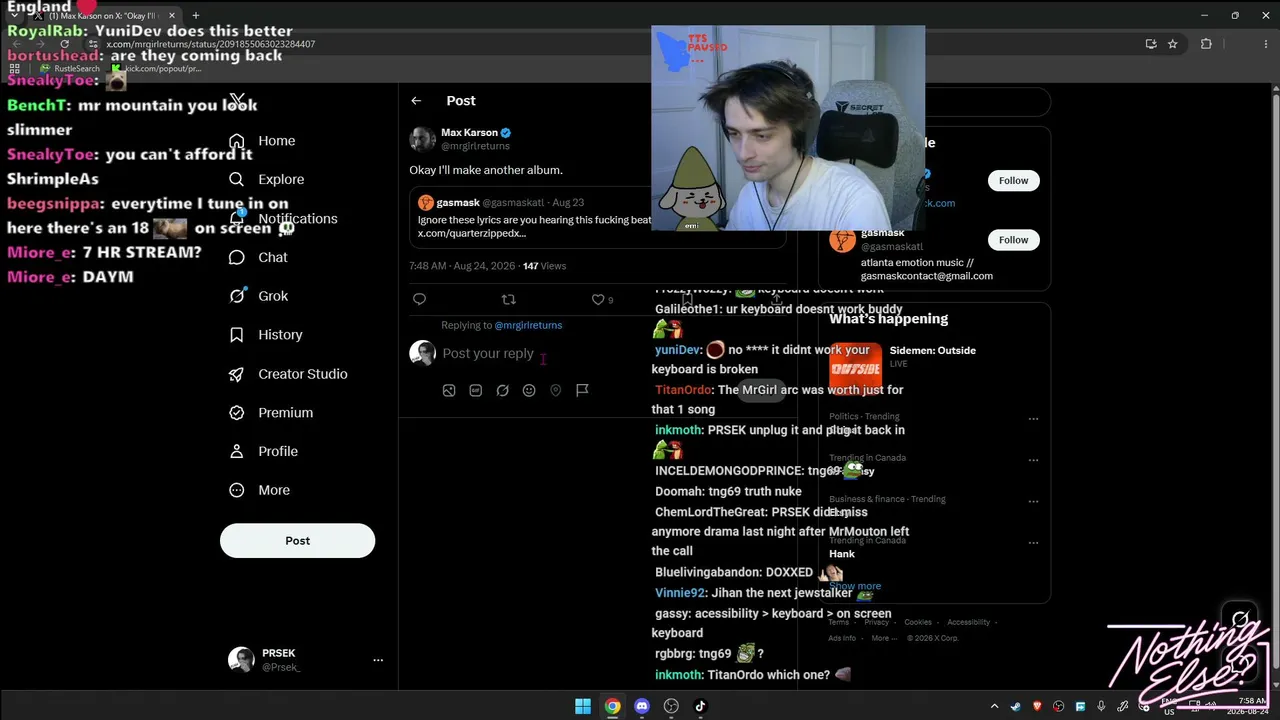Open the Chrome extensions puzzle icon
This screenshot has height=720, width=1280.
(1206, 44)
